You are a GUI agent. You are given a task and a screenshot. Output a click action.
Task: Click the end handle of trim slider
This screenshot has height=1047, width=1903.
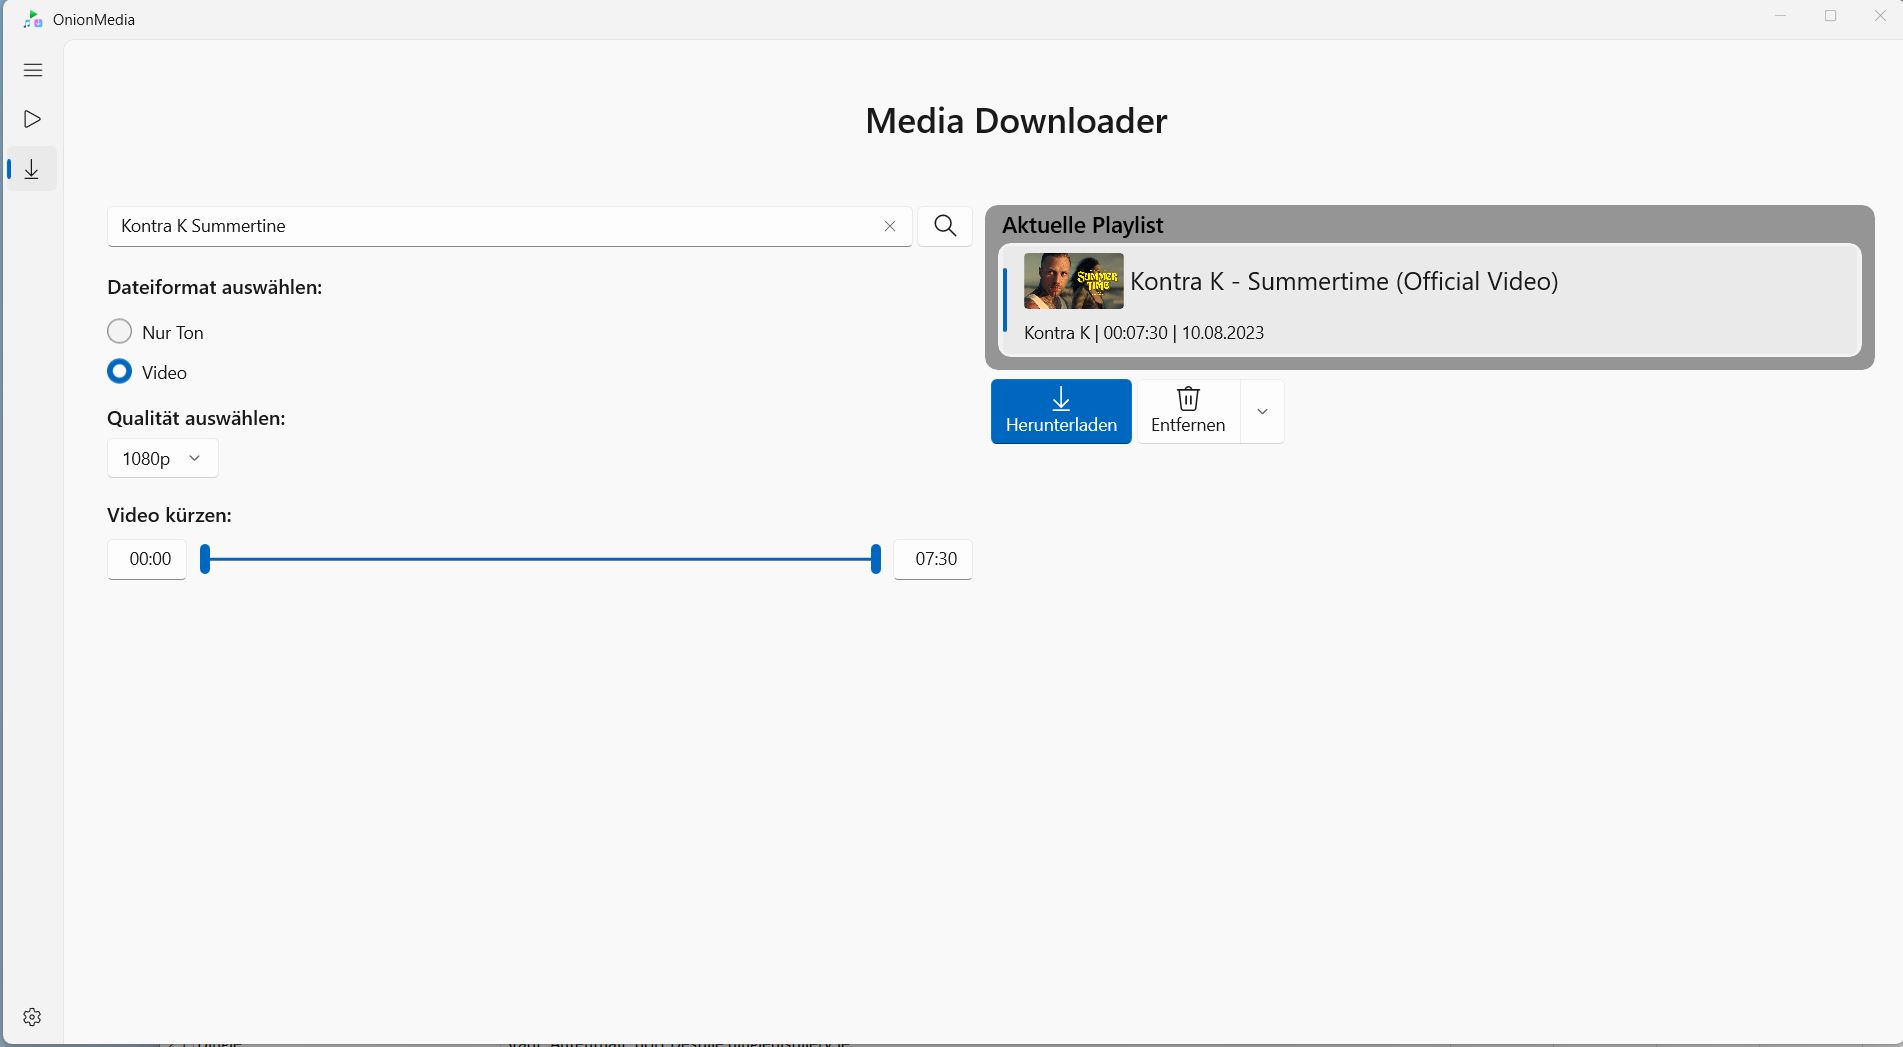[x=876, y=559]
